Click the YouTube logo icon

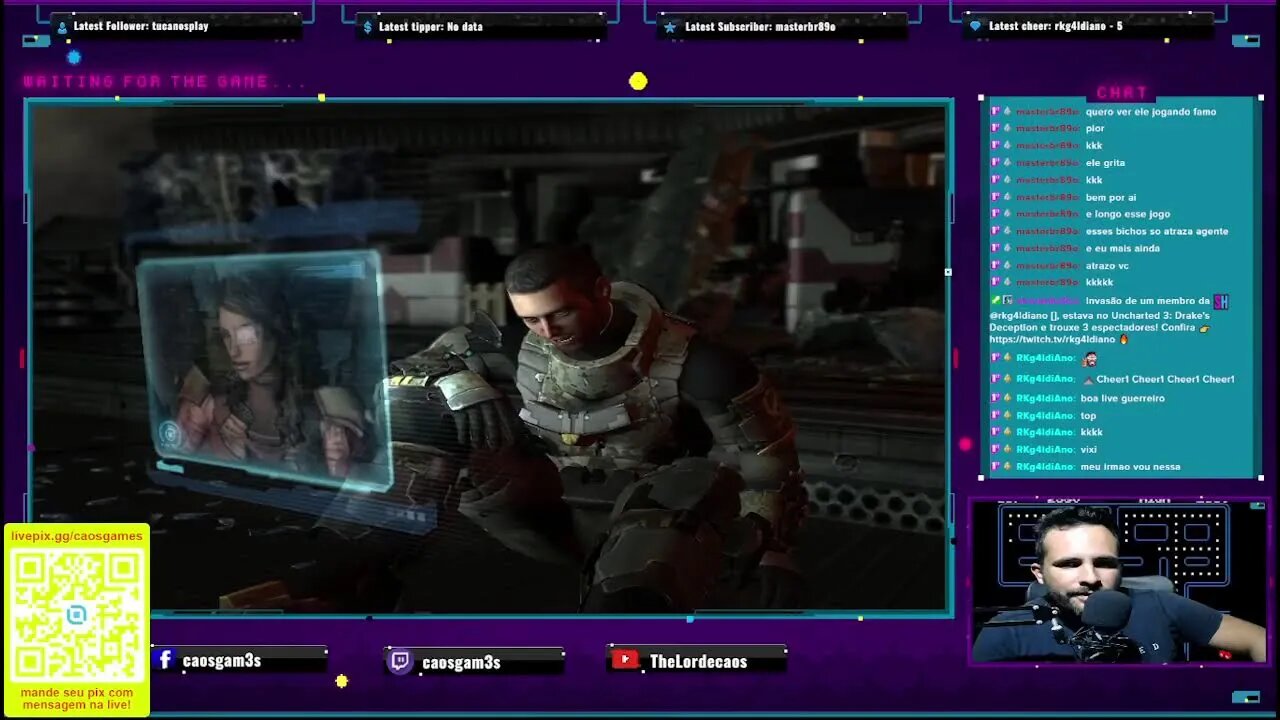(625, 660)
